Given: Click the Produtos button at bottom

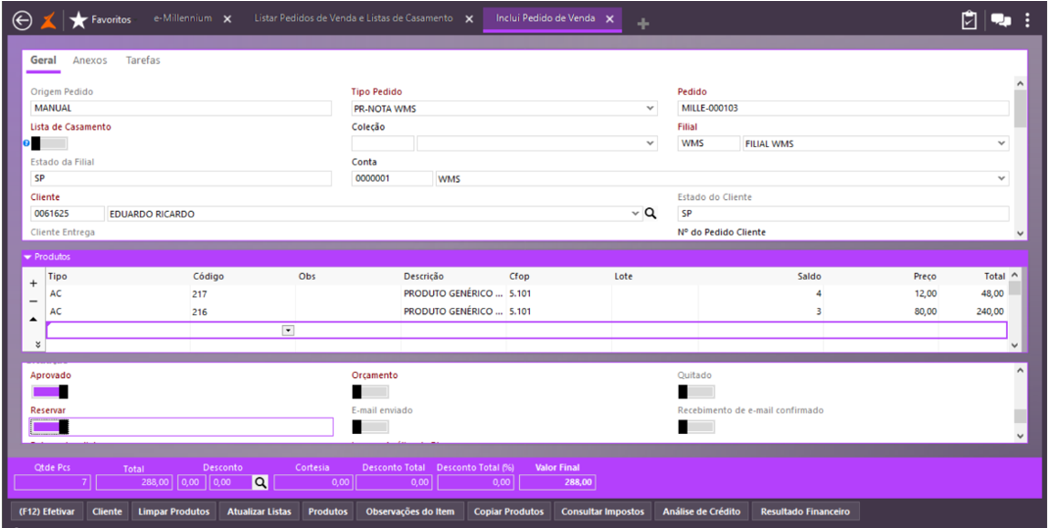Looking at the screenshot, I should 328,512.
